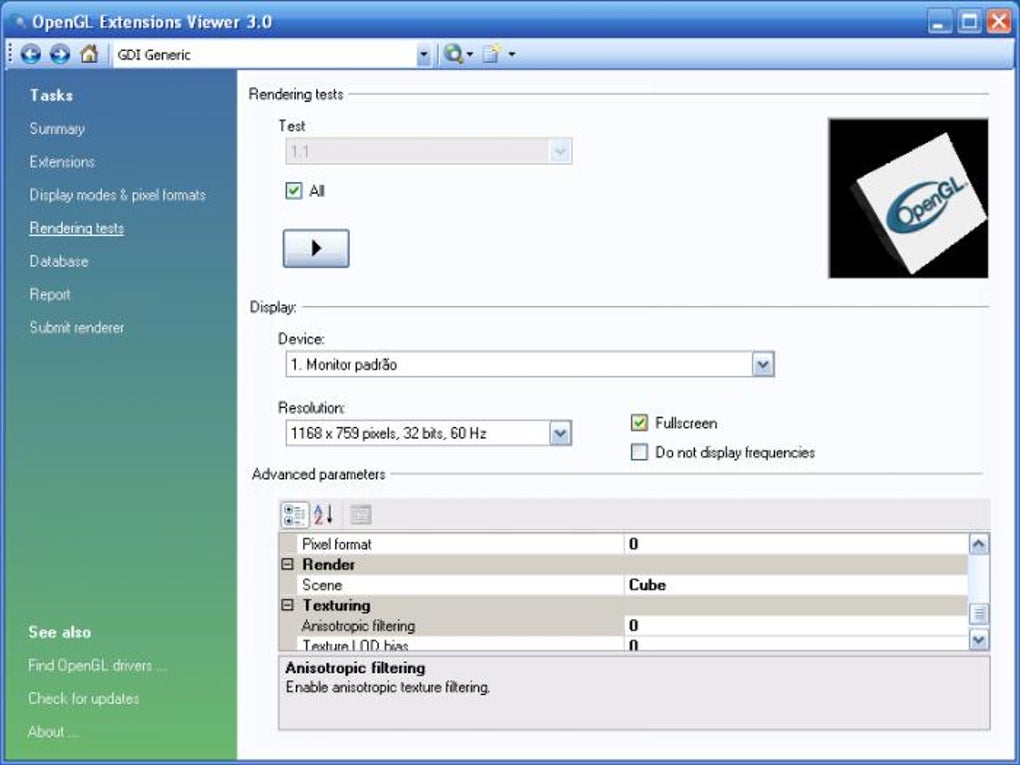1020x765 pixels.
Task: Open the About link
Action: pos(53,732)
